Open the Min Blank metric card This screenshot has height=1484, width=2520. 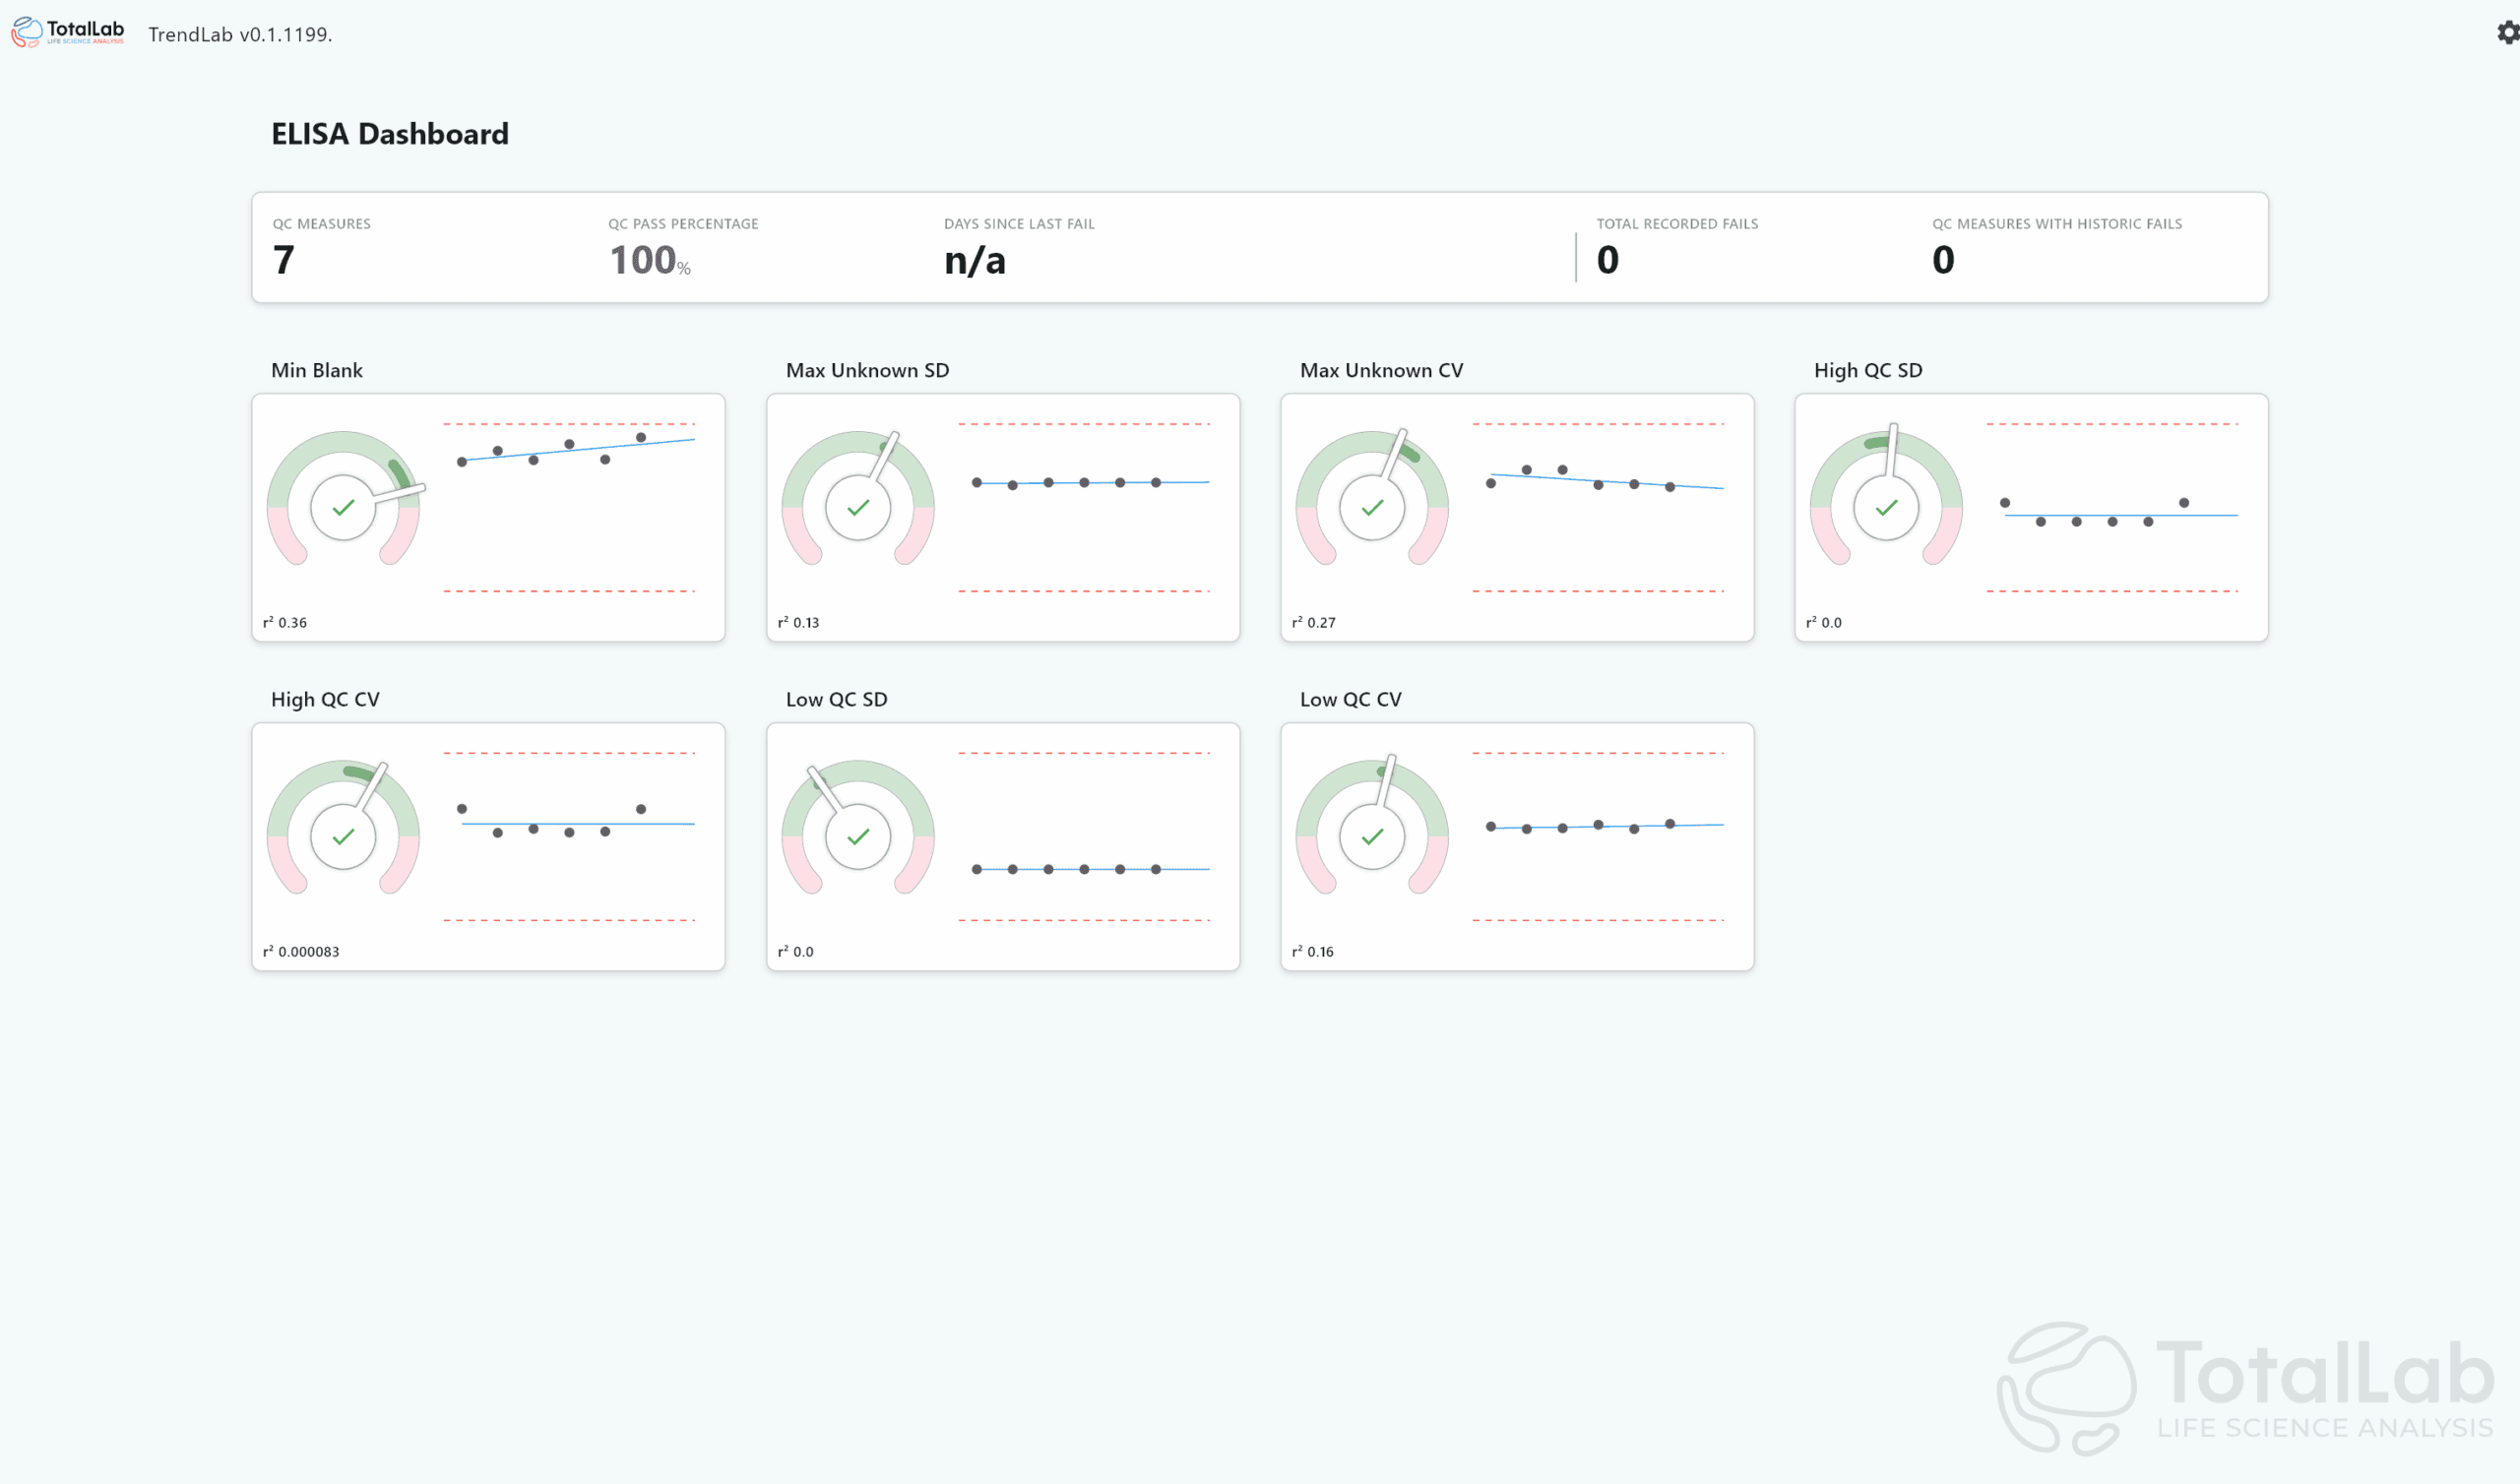coord(488,517)
